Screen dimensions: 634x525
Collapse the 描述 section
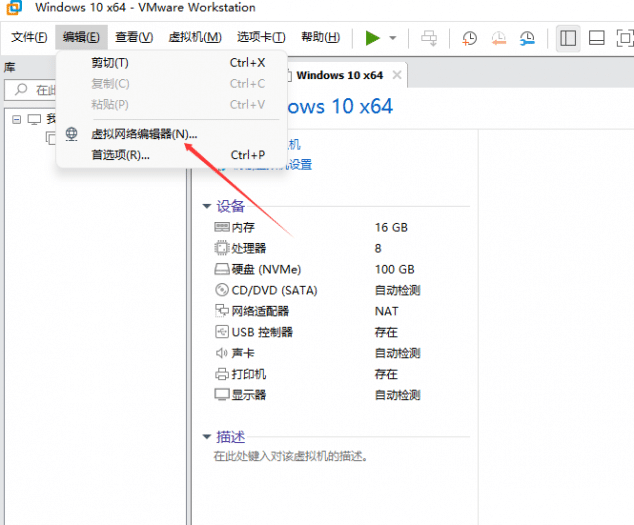click(x=207, y=436)
